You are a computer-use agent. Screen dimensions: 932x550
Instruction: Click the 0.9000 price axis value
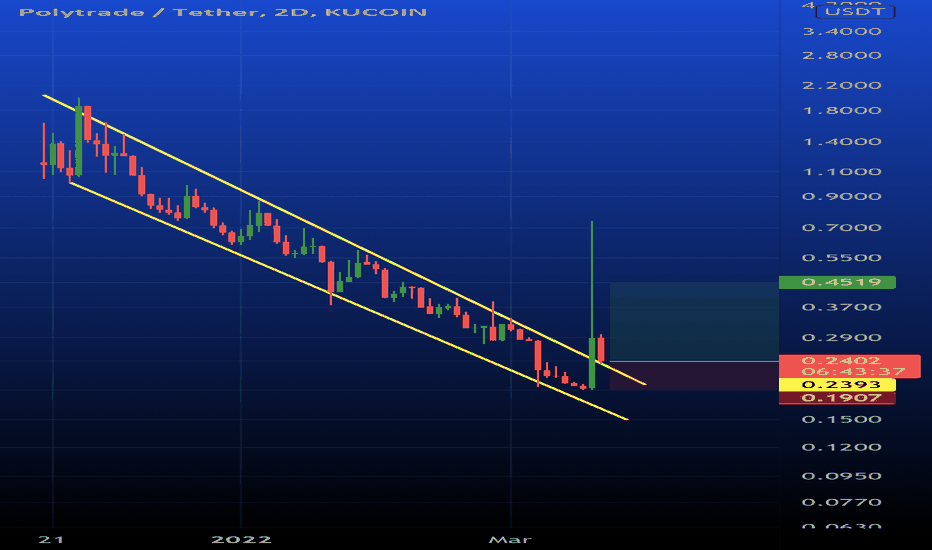pyautogui.click(x=842, y=197)
